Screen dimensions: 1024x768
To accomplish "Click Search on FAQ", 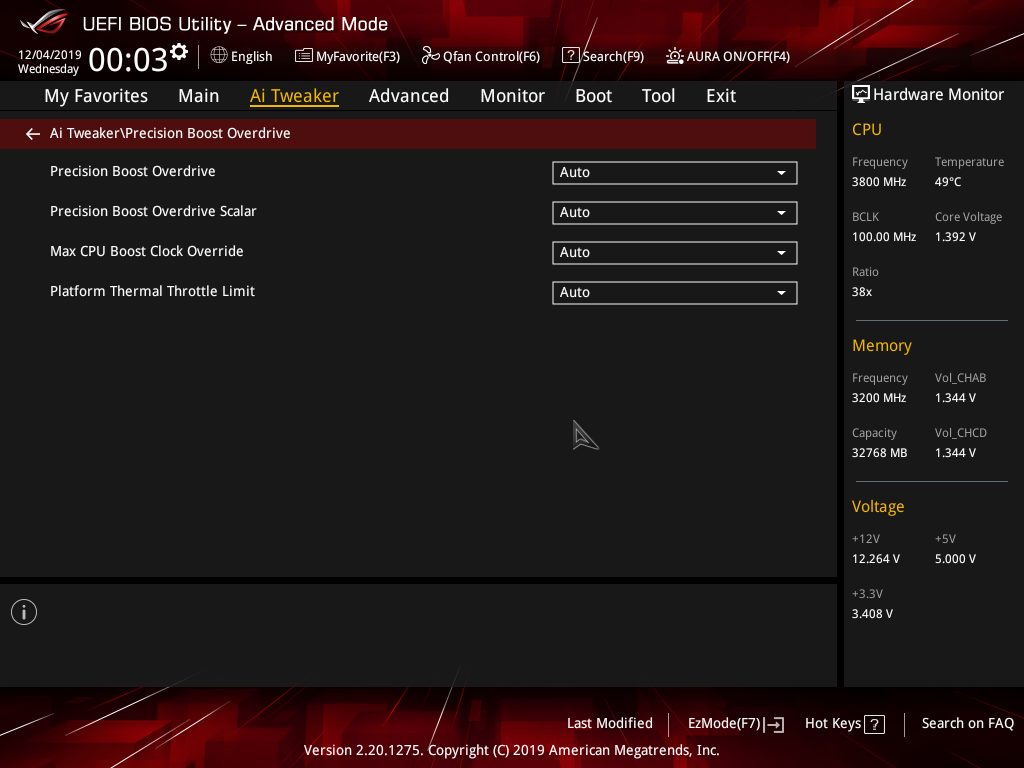I will 968,724.
